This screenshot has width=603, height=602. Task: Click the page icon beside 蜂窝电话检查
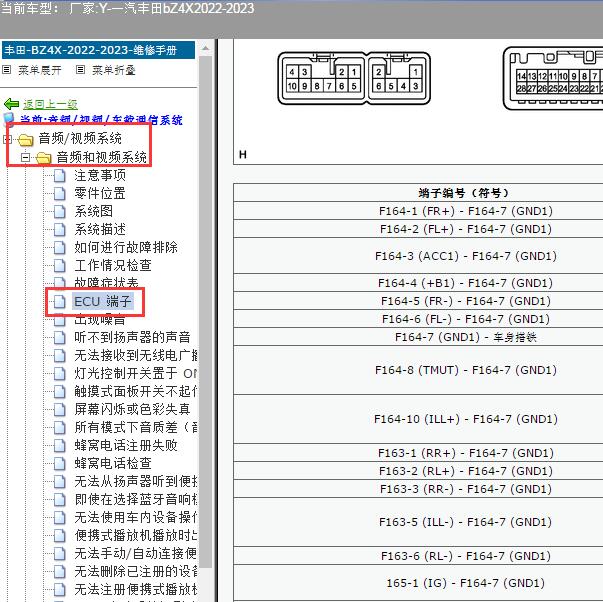click(x=60, y=463)
